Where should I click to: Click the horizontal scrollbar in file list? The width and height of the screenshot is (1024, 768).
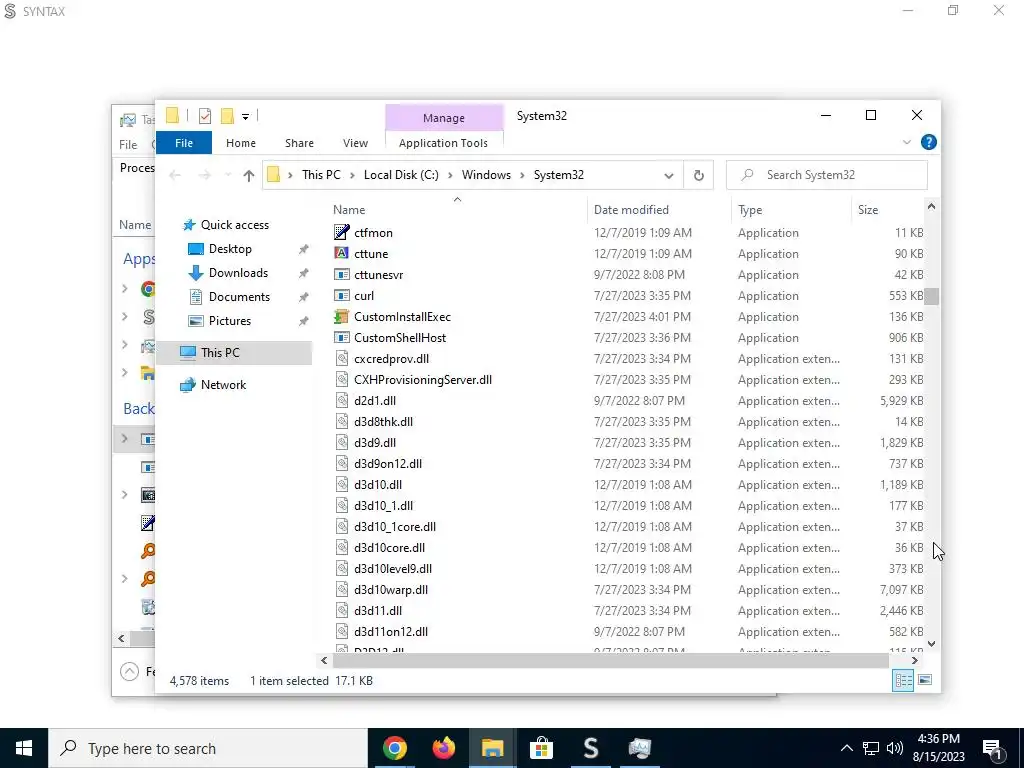(611, 661)
